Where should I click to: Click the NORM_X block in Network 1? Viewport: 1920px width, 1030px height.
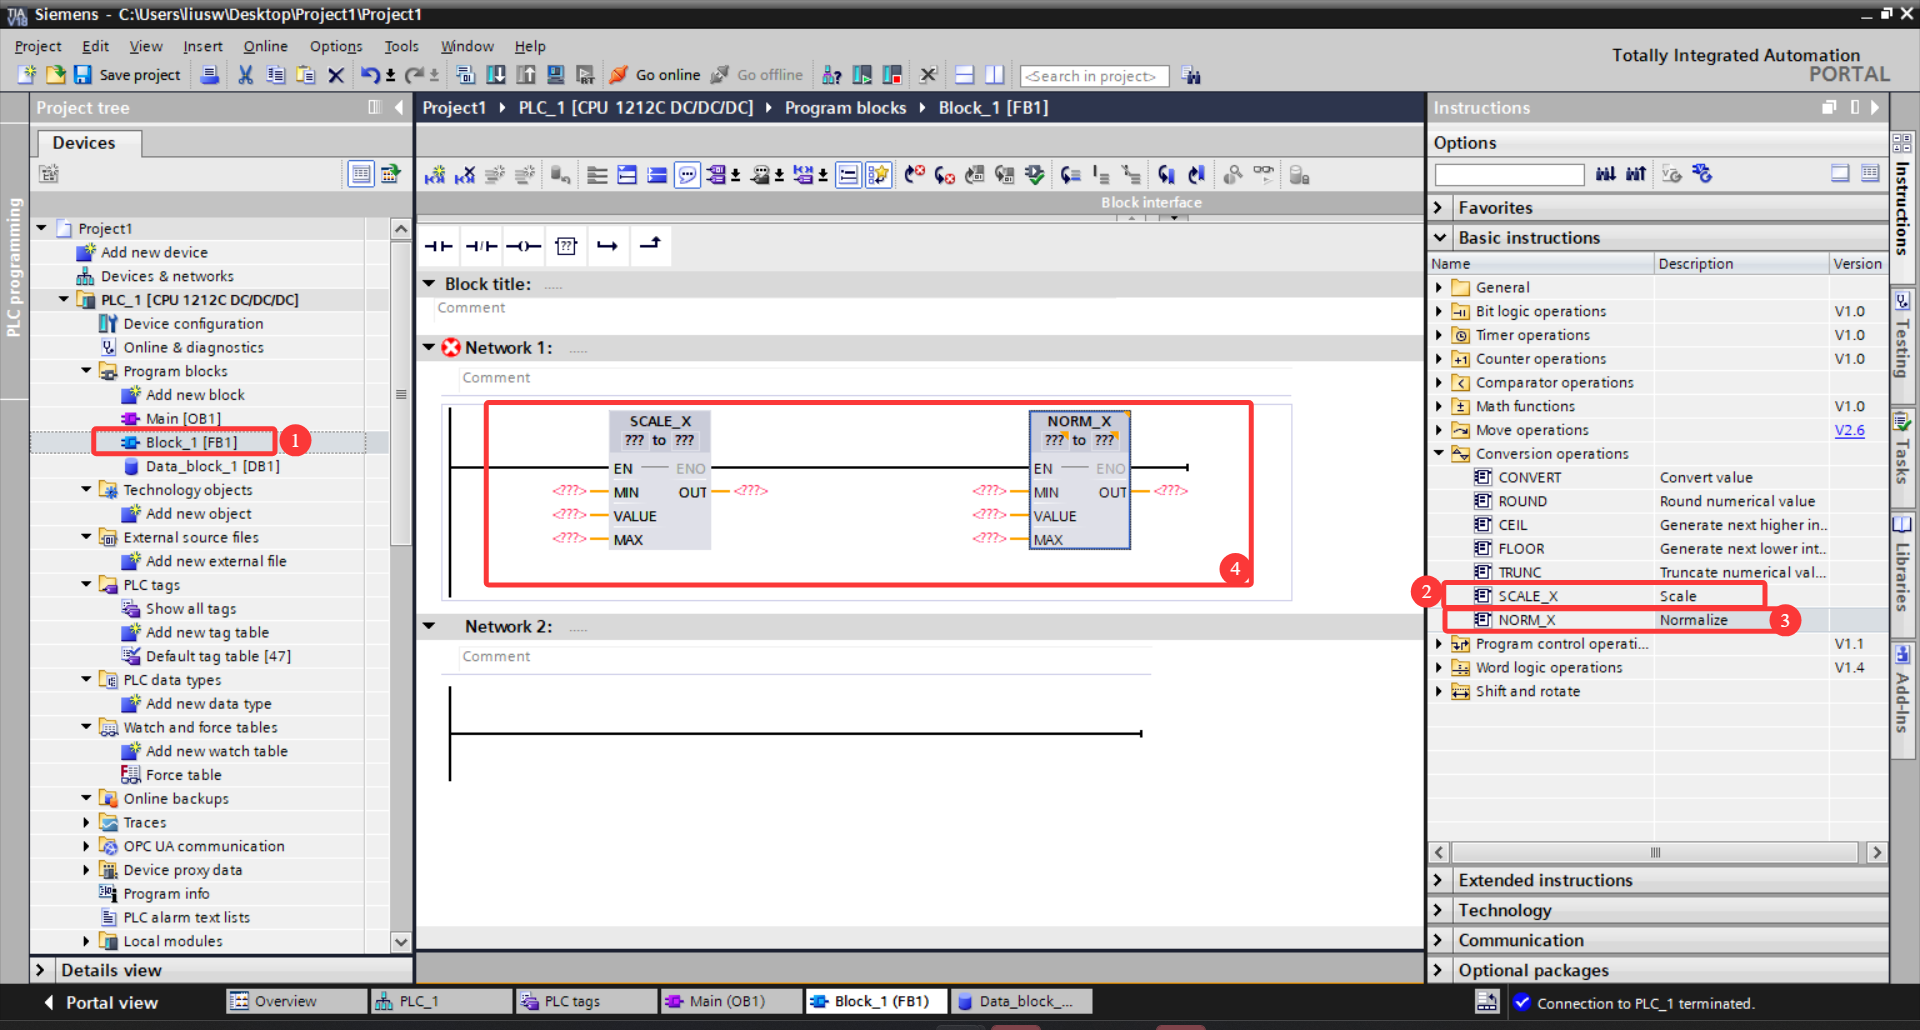pyautogui.click(x=1080, y=480)
